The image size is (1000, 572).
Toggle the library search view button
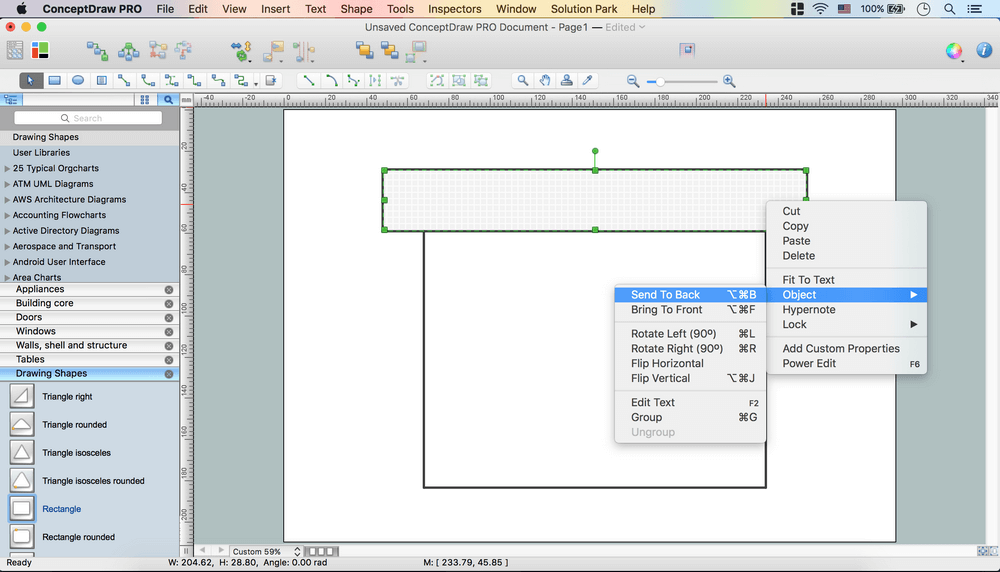click(168, 99)
